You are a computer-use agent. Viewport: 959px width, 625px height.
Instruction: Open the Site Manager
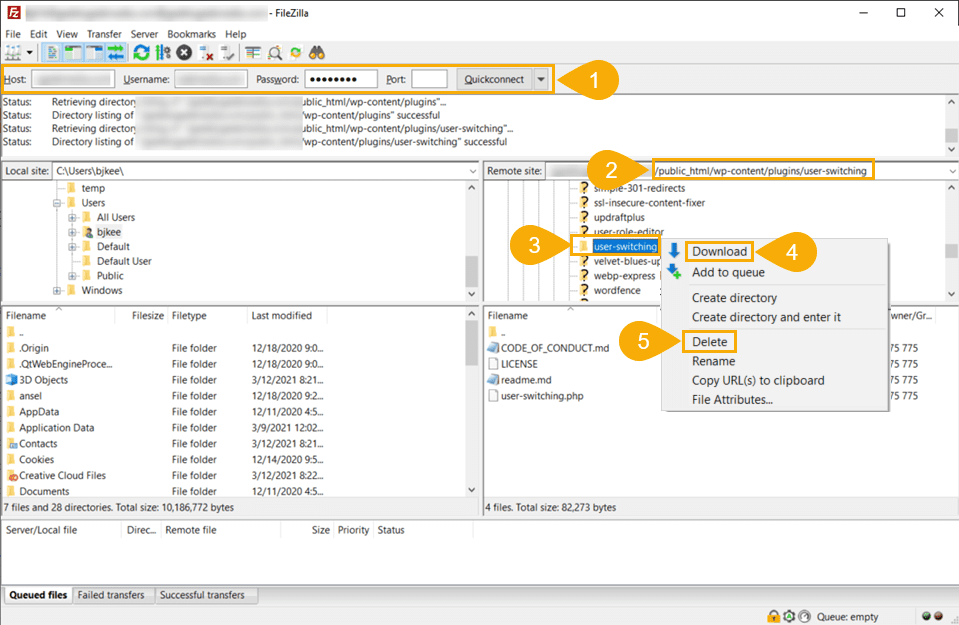pos(13,53)
